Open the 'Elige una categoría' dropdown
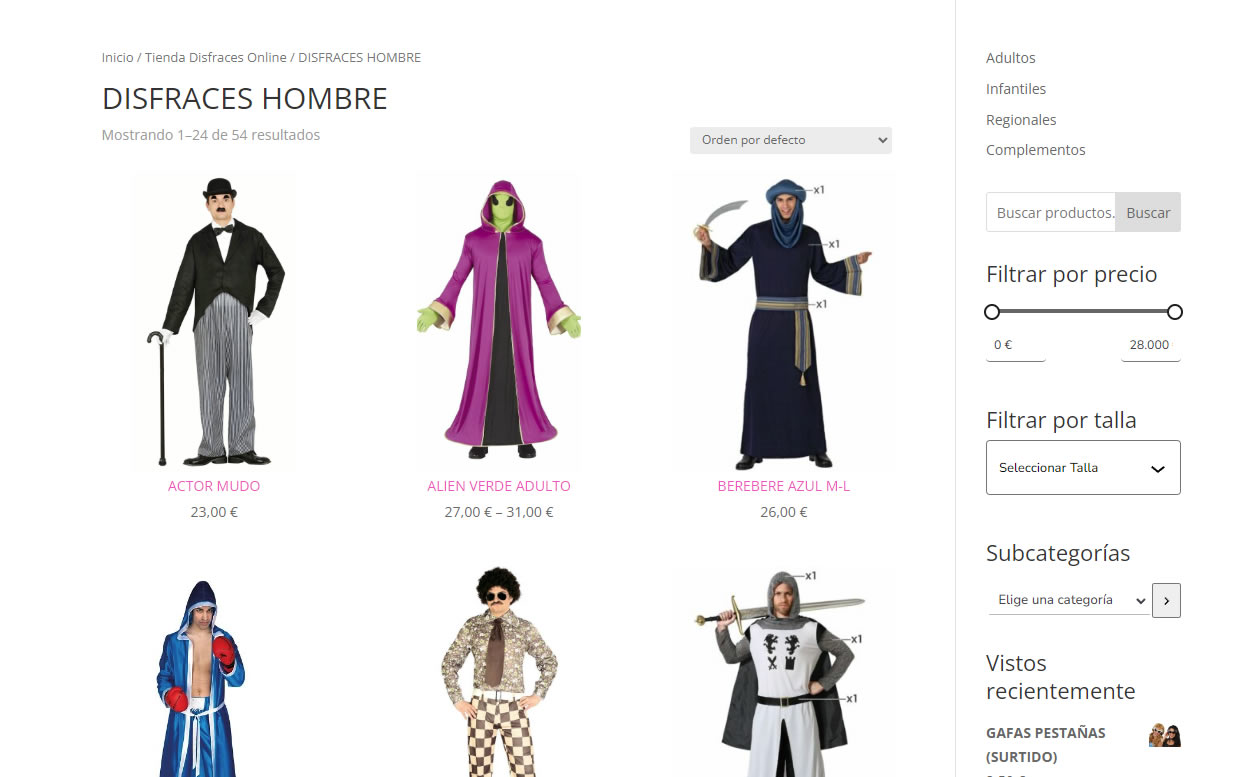 pyautogui.click(x=1068, y=600)
